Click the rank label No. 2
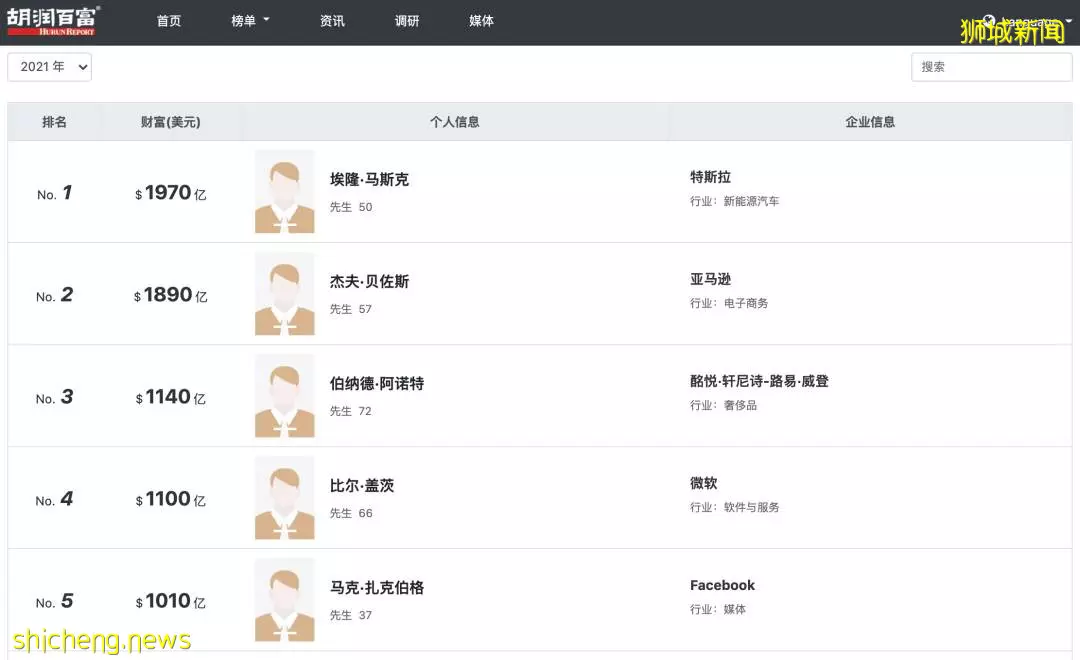 (x=54, y=295)
